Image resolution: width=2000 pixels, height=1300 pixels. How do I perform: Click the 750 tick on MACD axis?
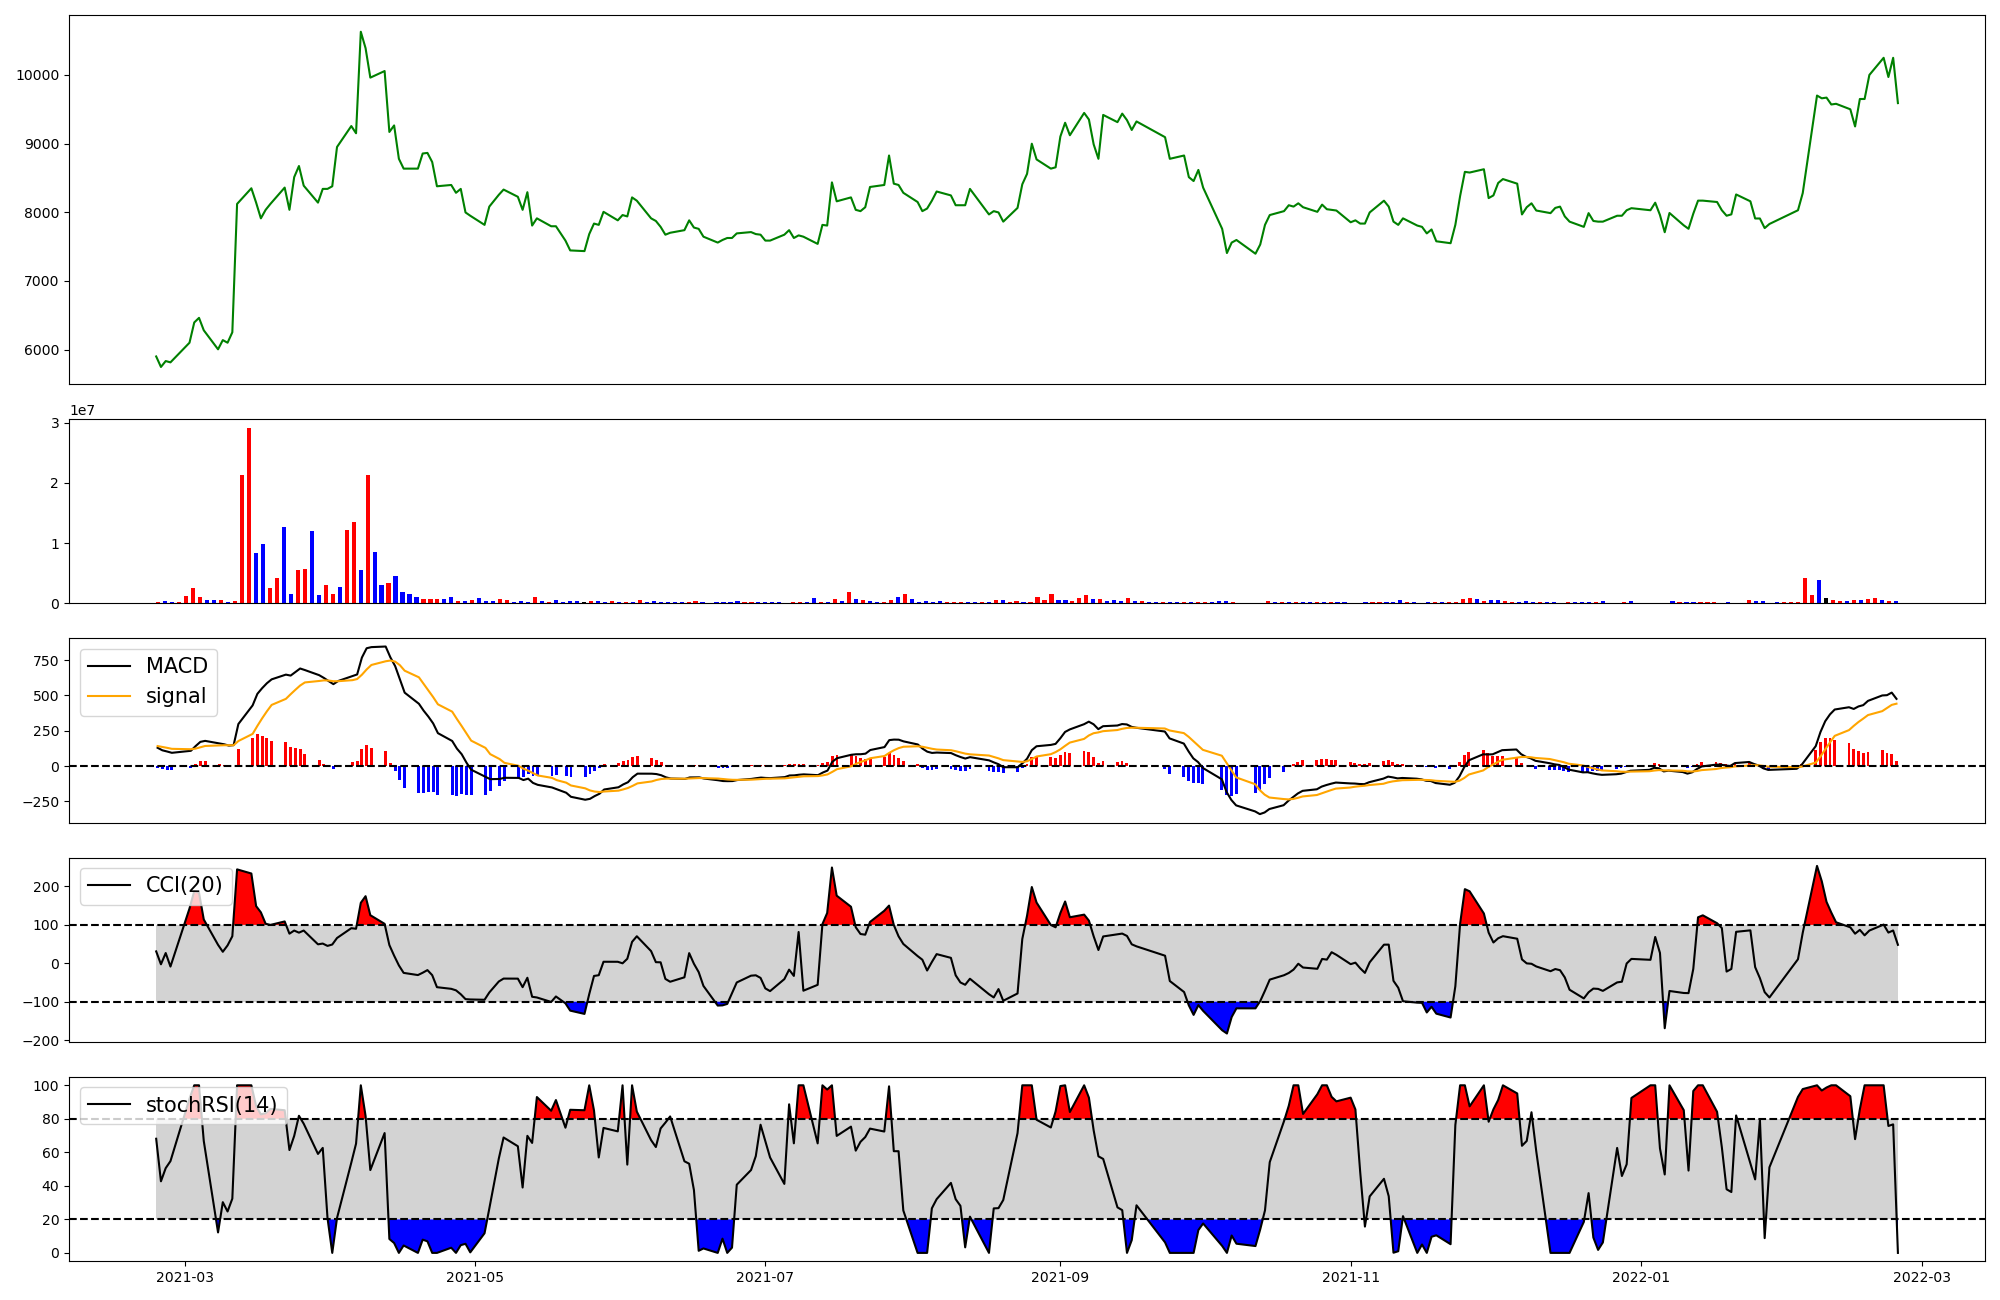(x=46, y=661)
